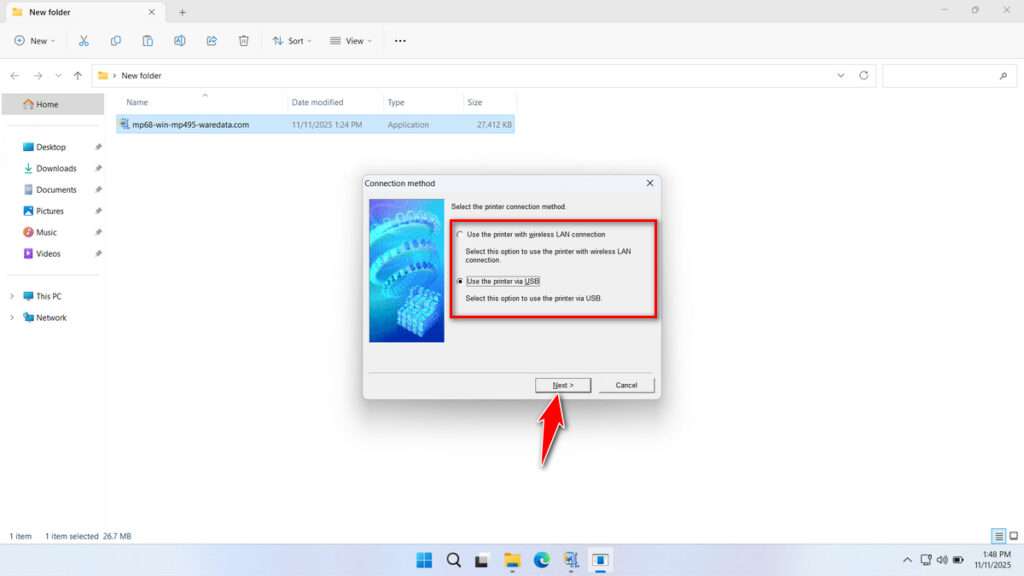Screen dimensions: 1024x576
Task: Open the New dropdown menu
Action: pos(35,40)
